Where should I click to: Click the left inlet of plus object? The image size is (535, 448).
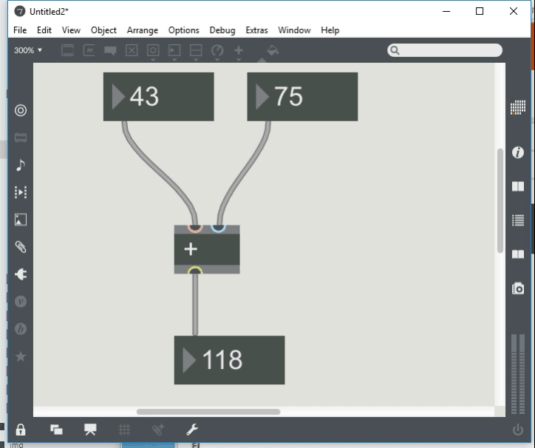pos(195,228)
